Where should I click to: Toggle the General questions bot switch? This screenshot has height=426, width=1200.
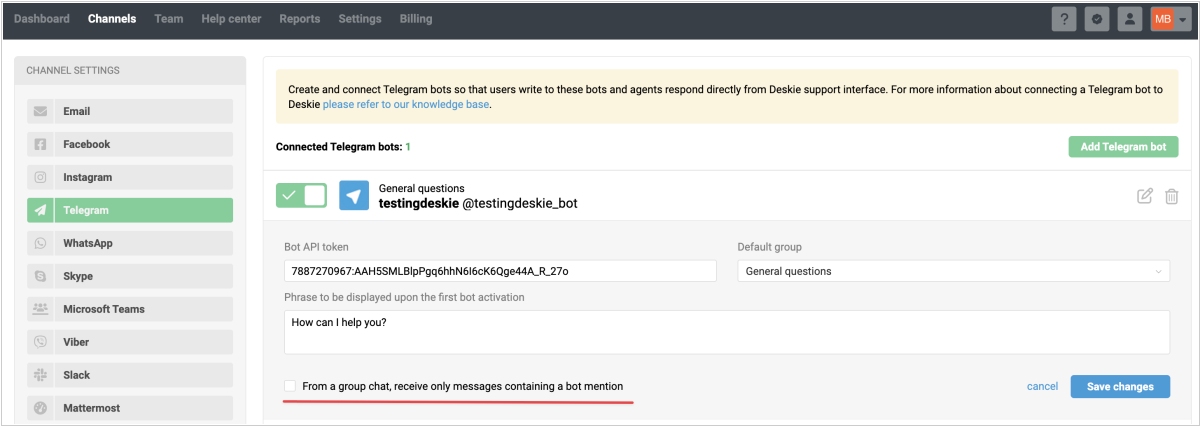pos(301,196)
